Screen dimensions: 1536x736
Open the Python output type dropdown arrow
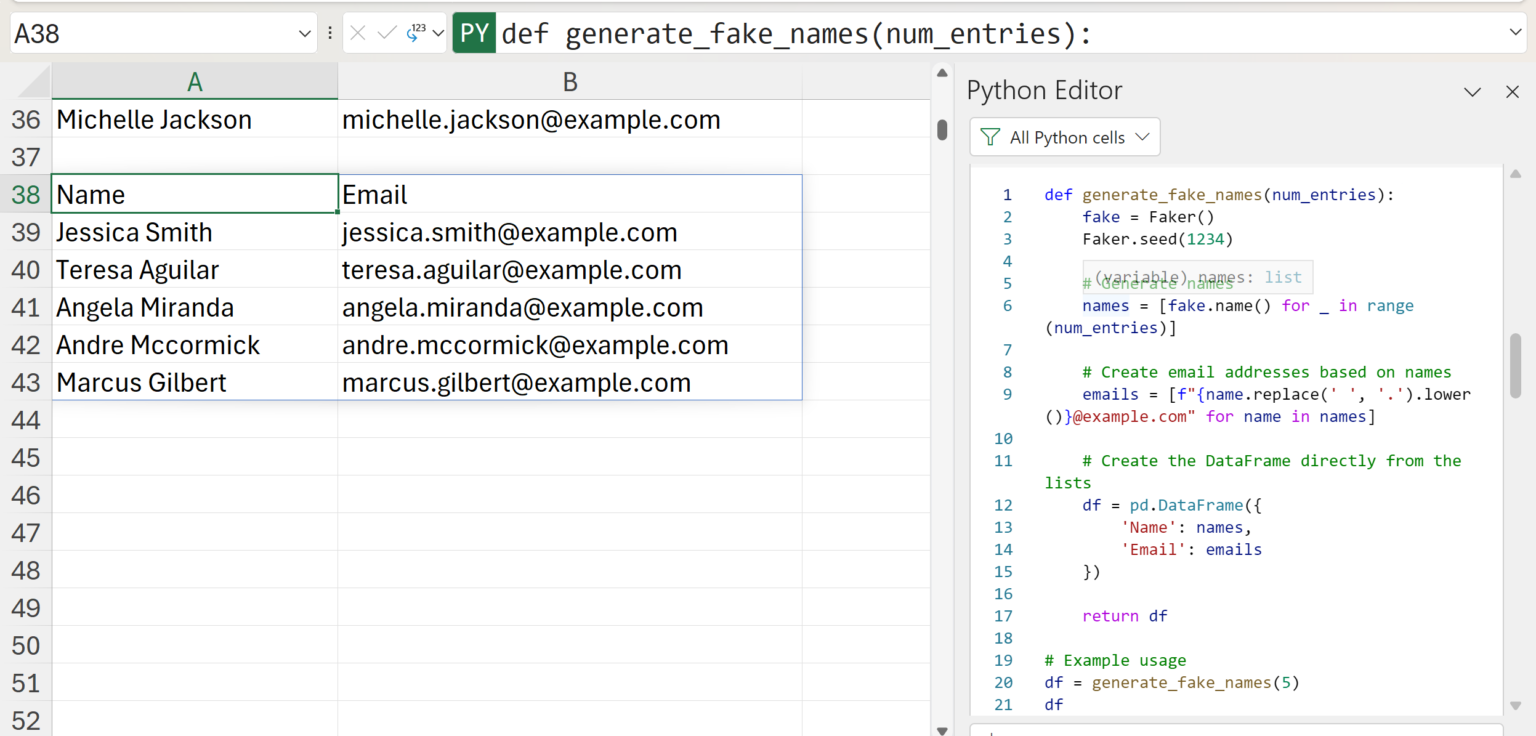tap(438, 34)
